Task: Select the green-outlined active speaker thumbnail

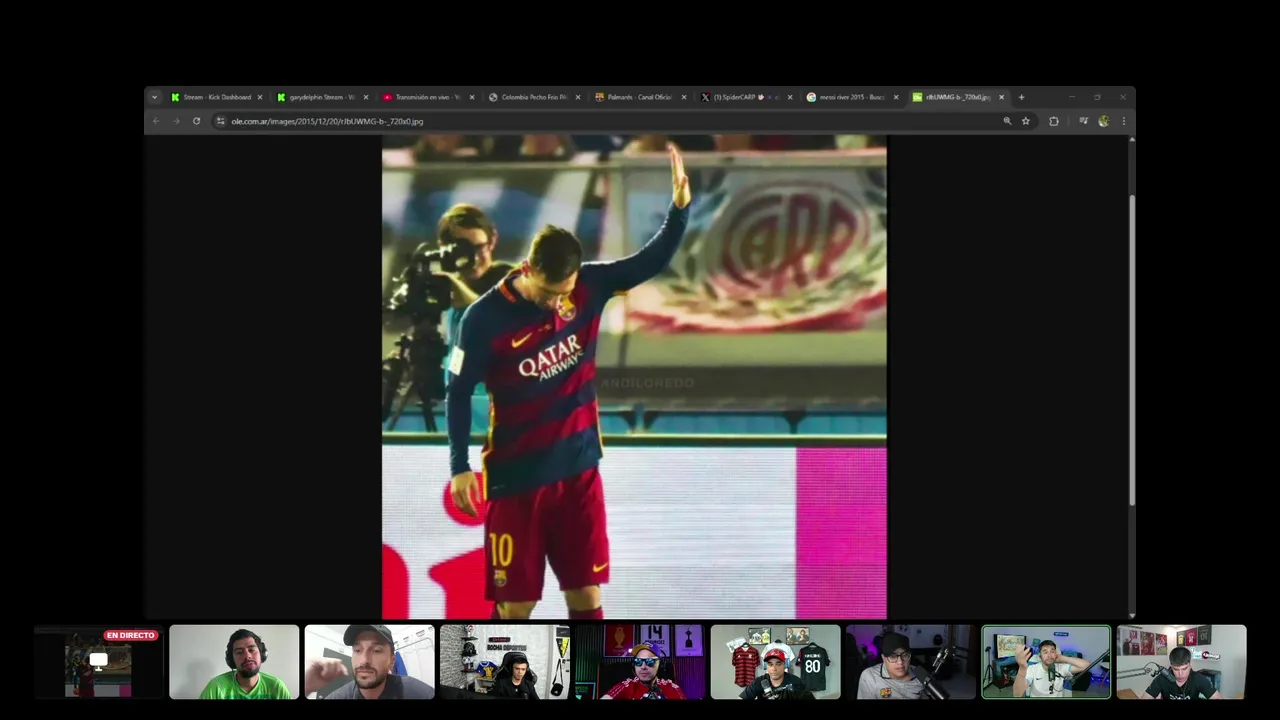Action: (1046, 662)
